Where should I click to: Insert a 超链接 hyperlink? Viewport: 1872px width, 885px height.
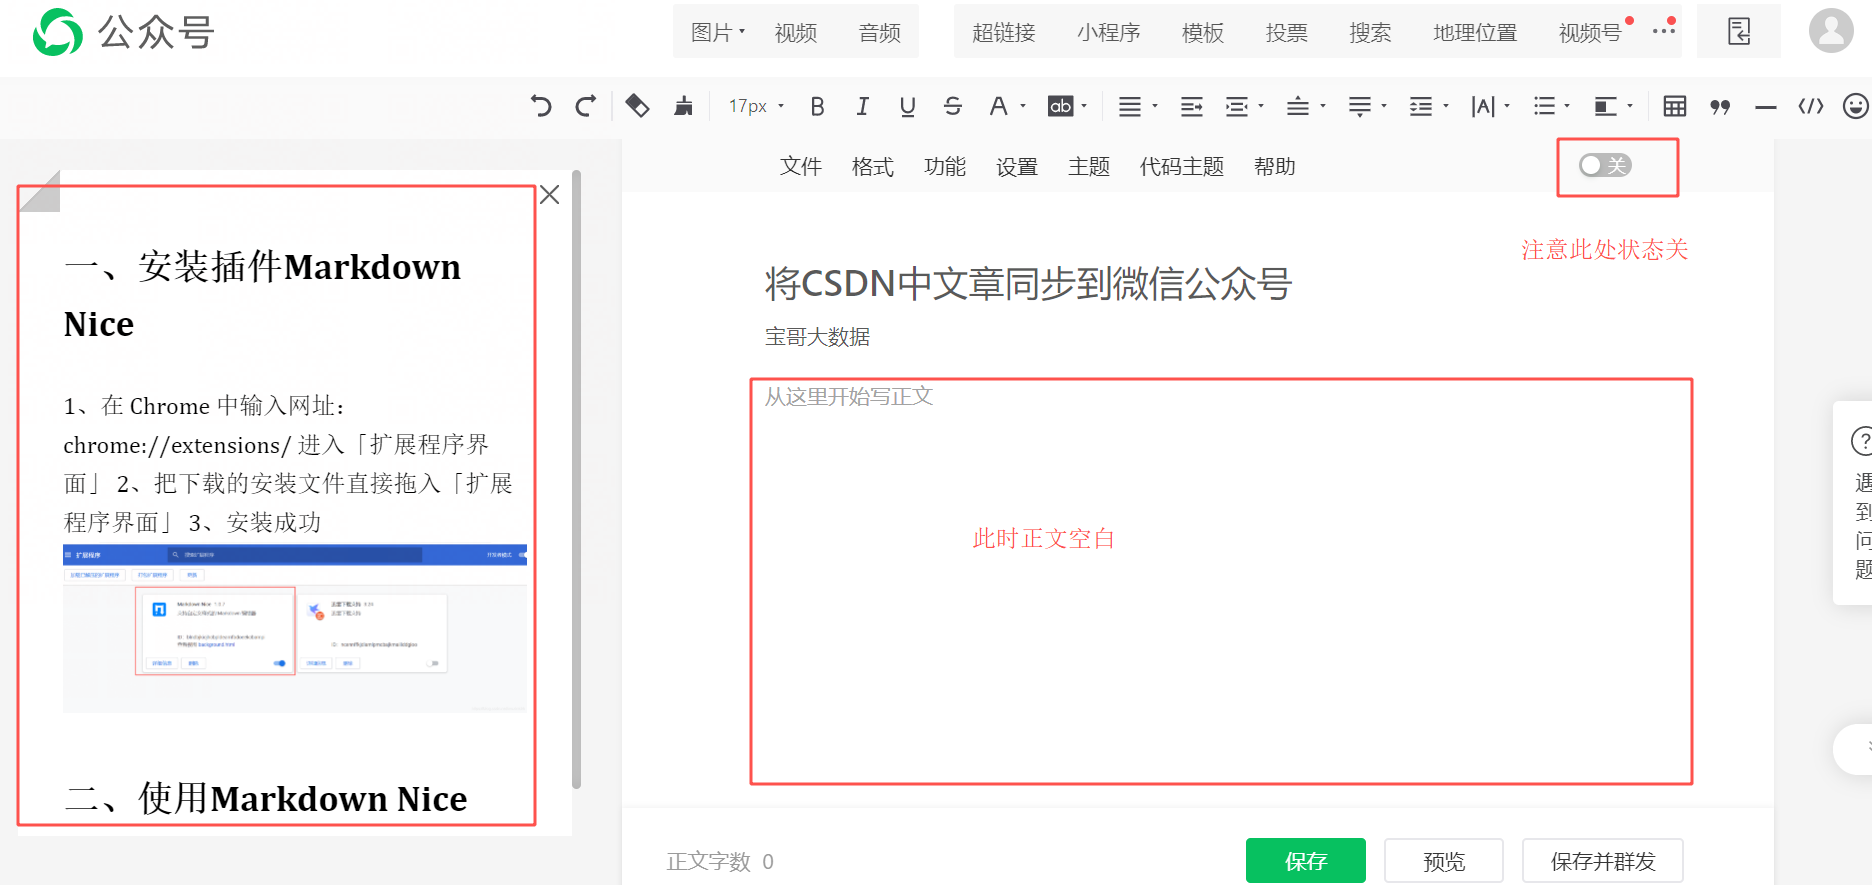coord(1004,32)
